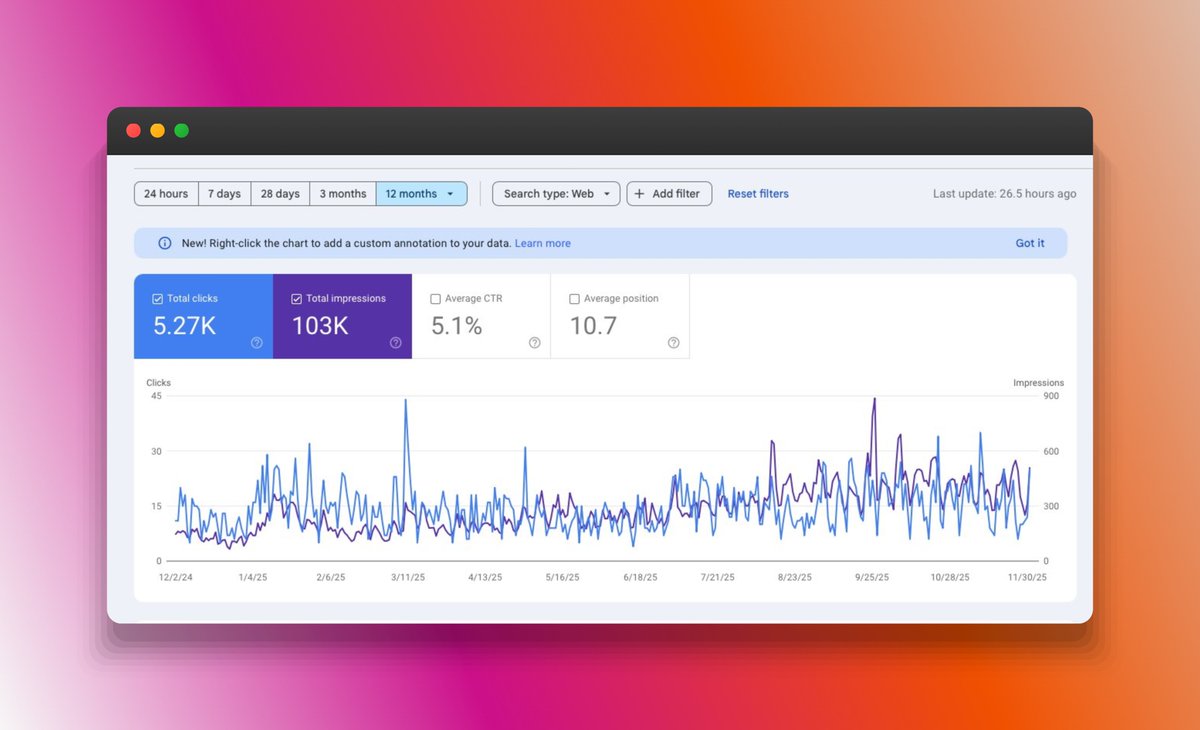
Task: Click the 6/18/25 date label on chart axis
Action: click(x=640, y=577)
